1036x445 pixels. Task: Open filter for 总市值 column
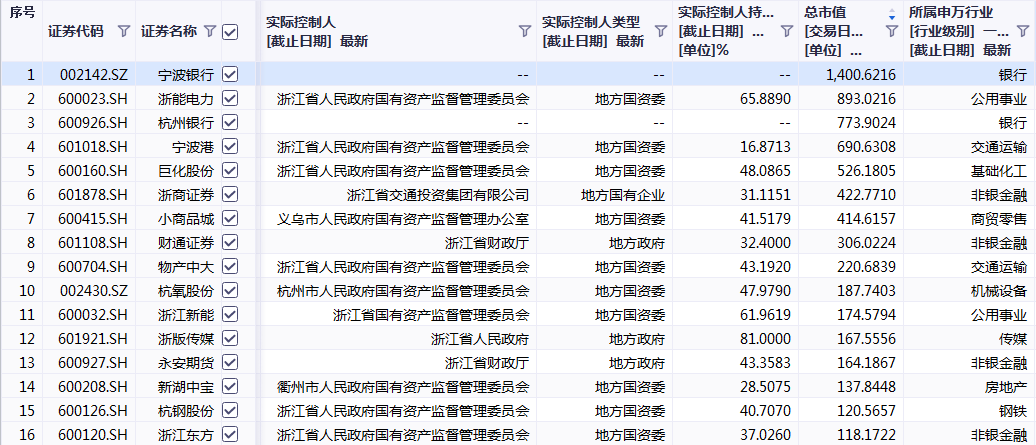[891, 31]
